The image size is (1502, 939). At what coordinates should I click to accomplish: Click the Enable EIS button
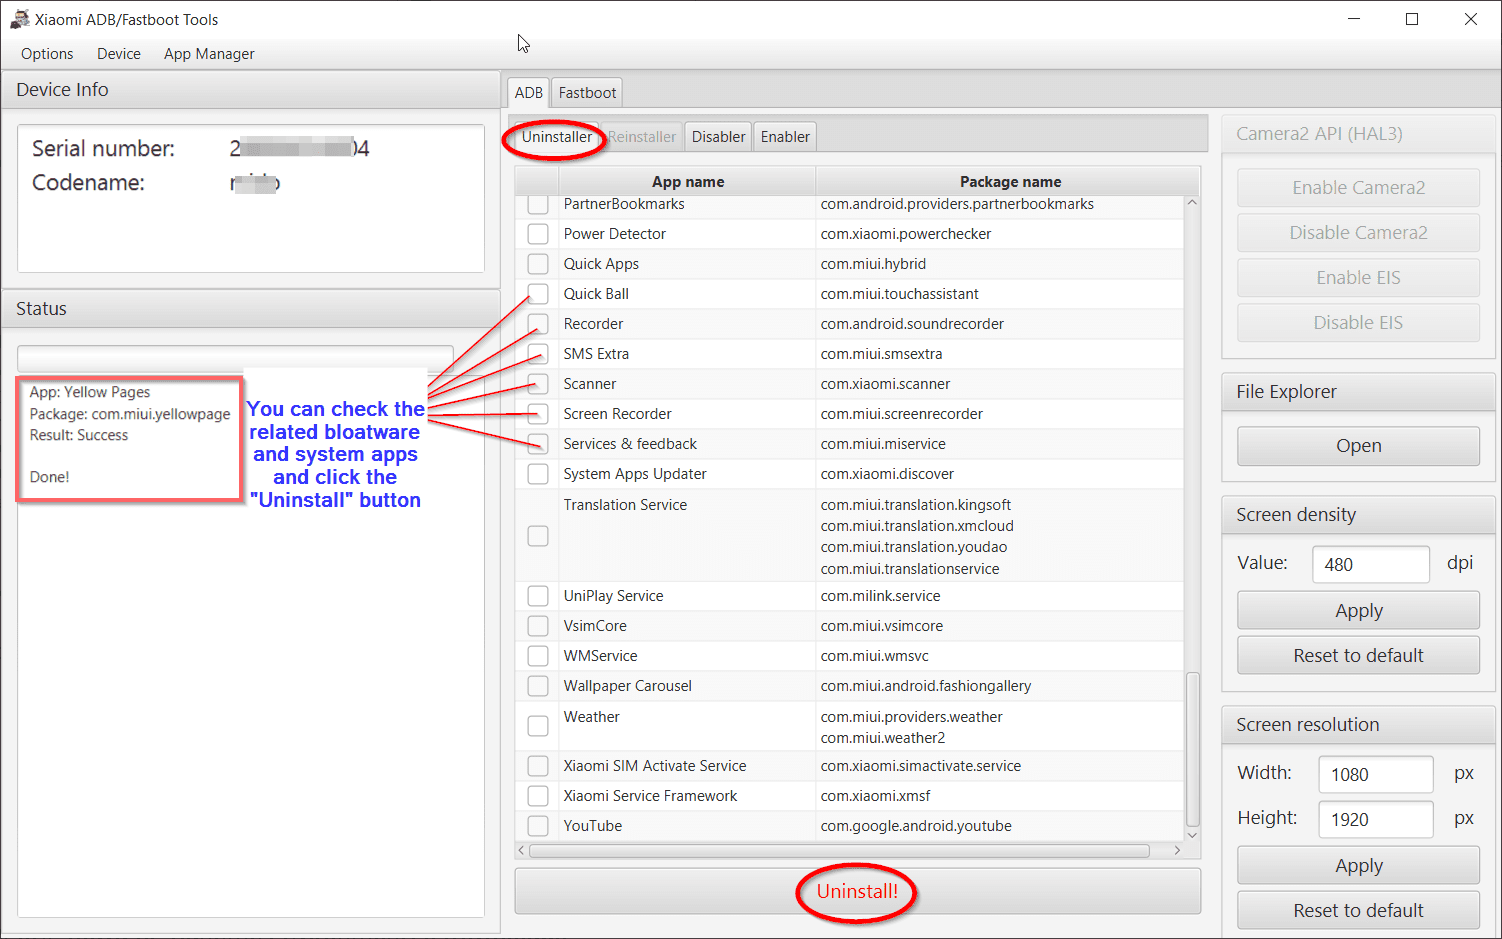click(1358, 278)
